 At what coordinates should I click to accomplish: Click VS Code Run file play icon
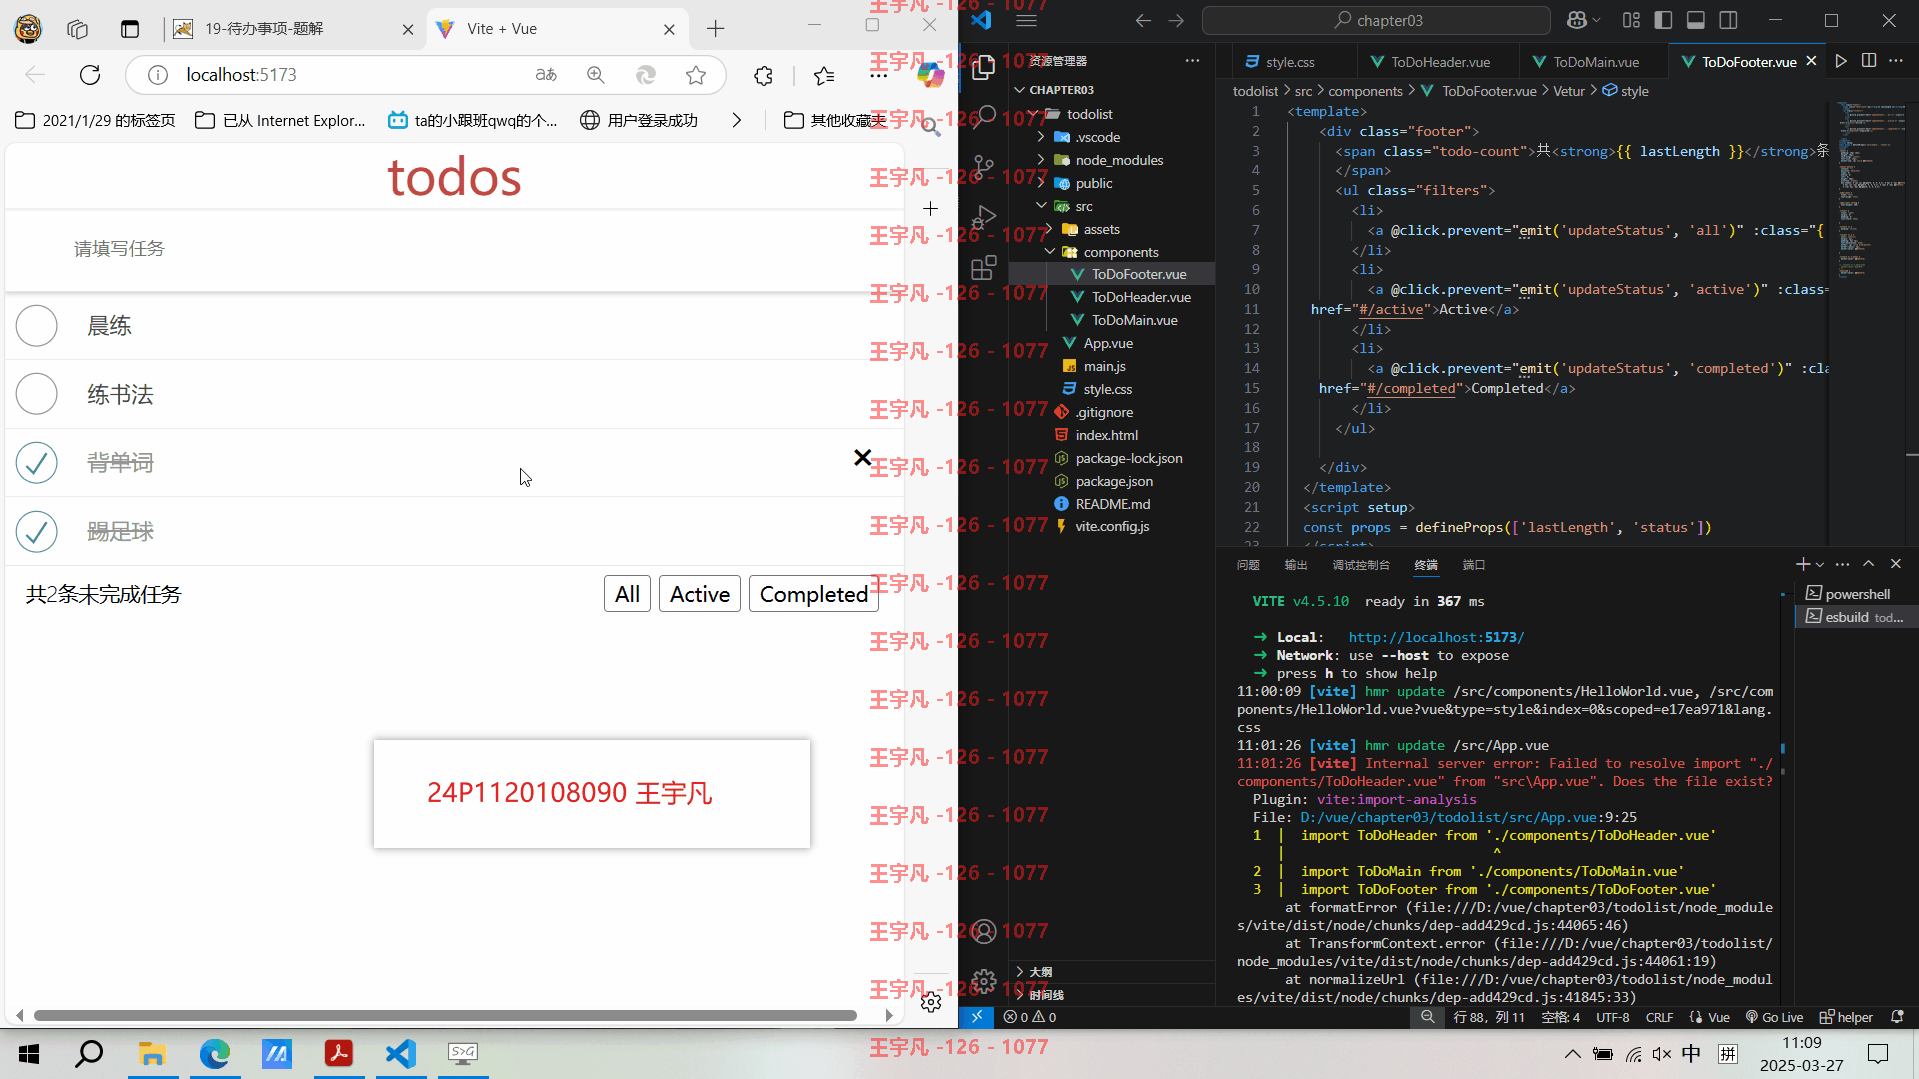click(x=1840, y=61)
